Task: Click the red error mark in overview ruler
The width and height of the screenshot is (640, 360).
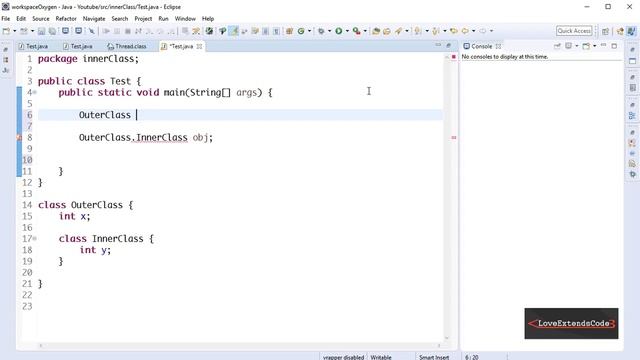Action: tap(453, 138)
